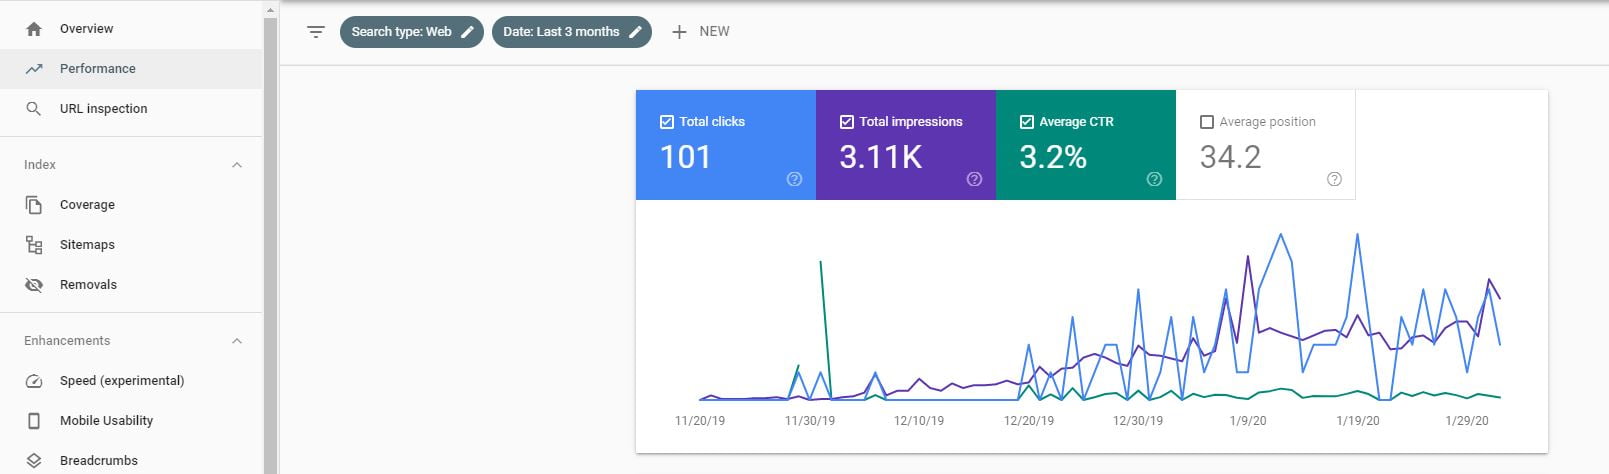Click the Performance trend-line icon
1609x474 pixels.
34,69
